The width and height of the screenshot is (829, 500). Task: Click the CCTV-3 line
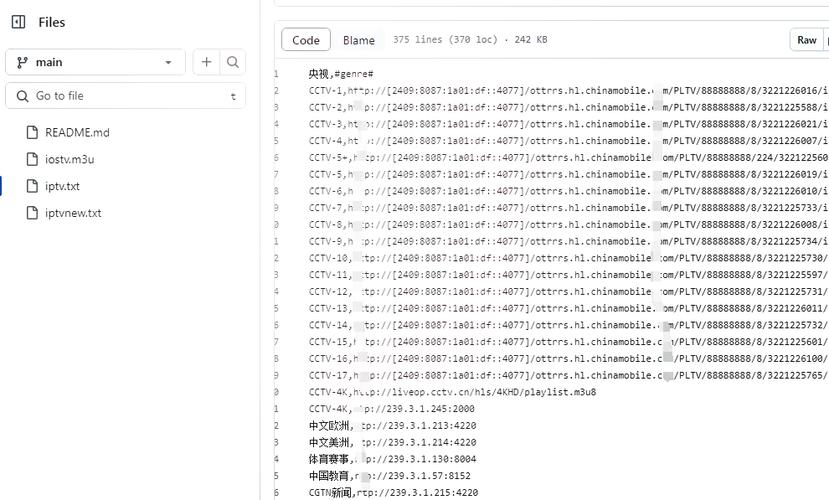click(569, 124)
